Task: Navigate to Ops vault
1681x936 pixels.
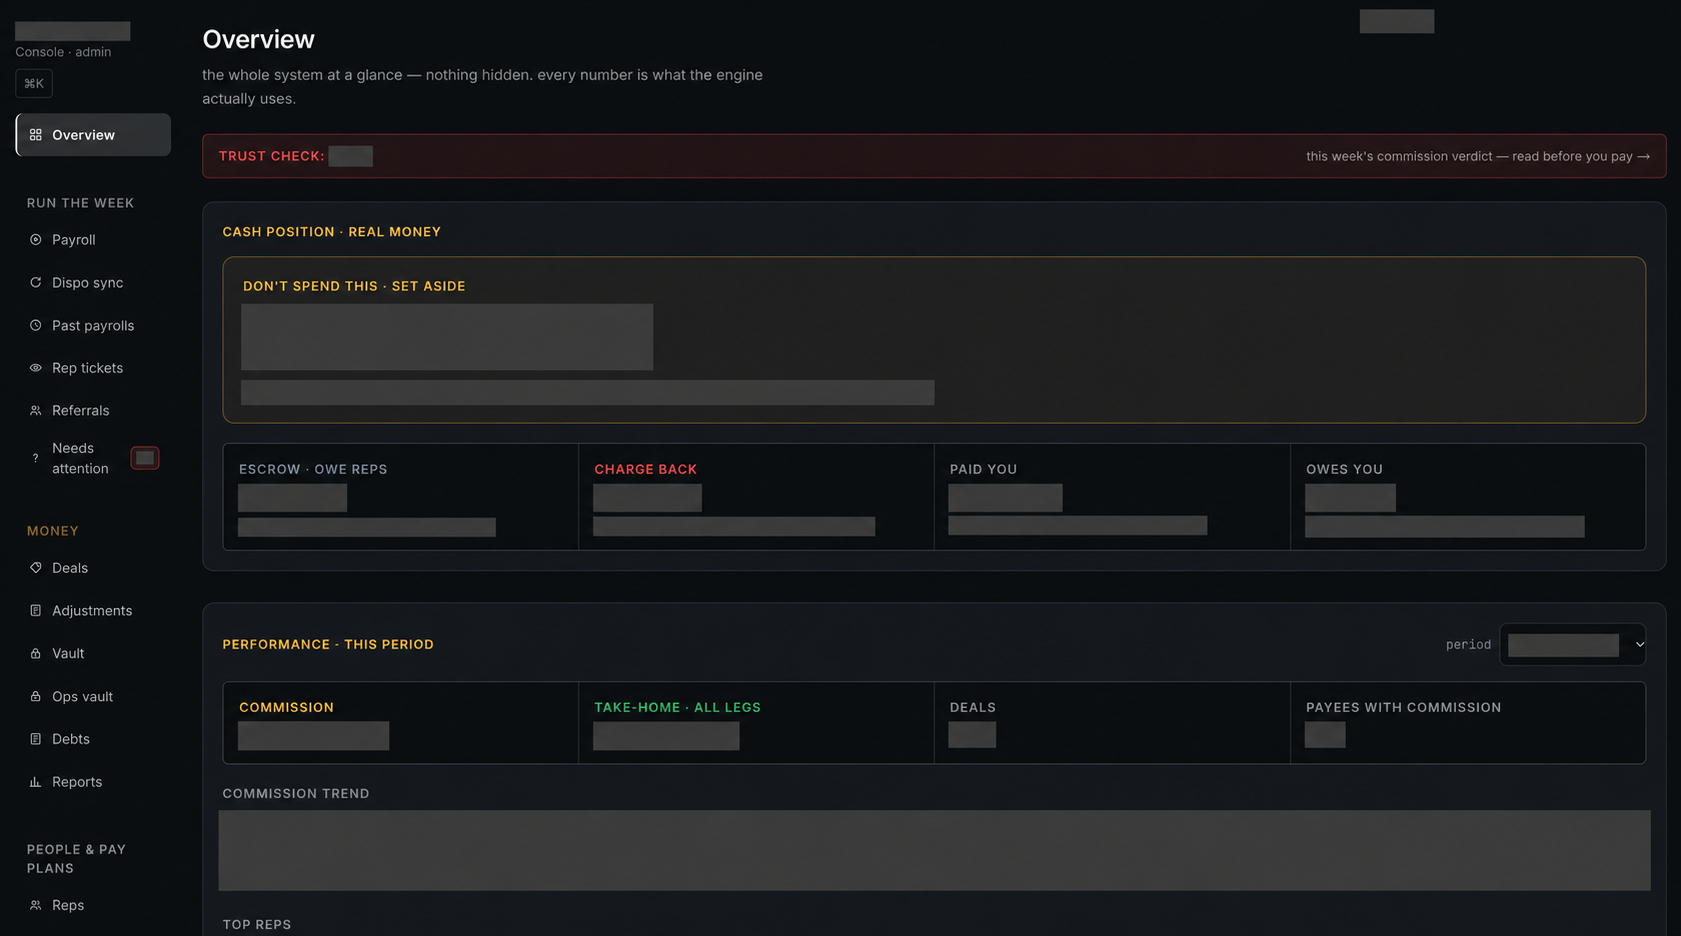Action: (93, 697)
